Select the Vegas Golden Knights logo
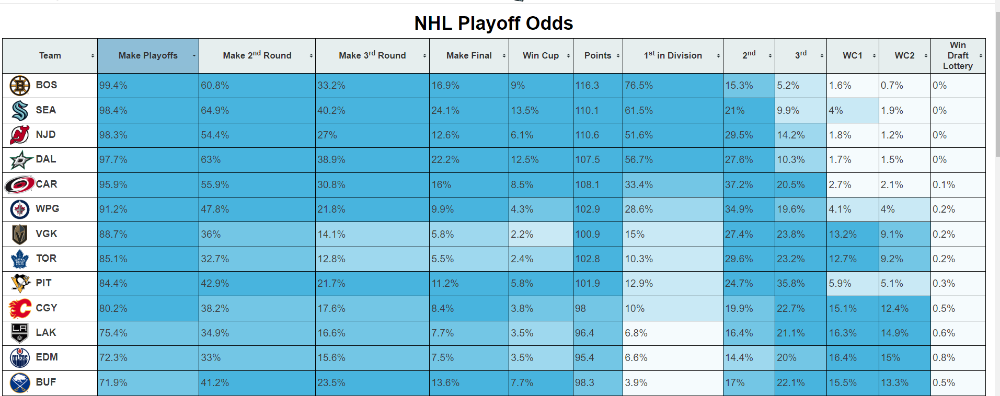1000x396 pixels. 19,234
